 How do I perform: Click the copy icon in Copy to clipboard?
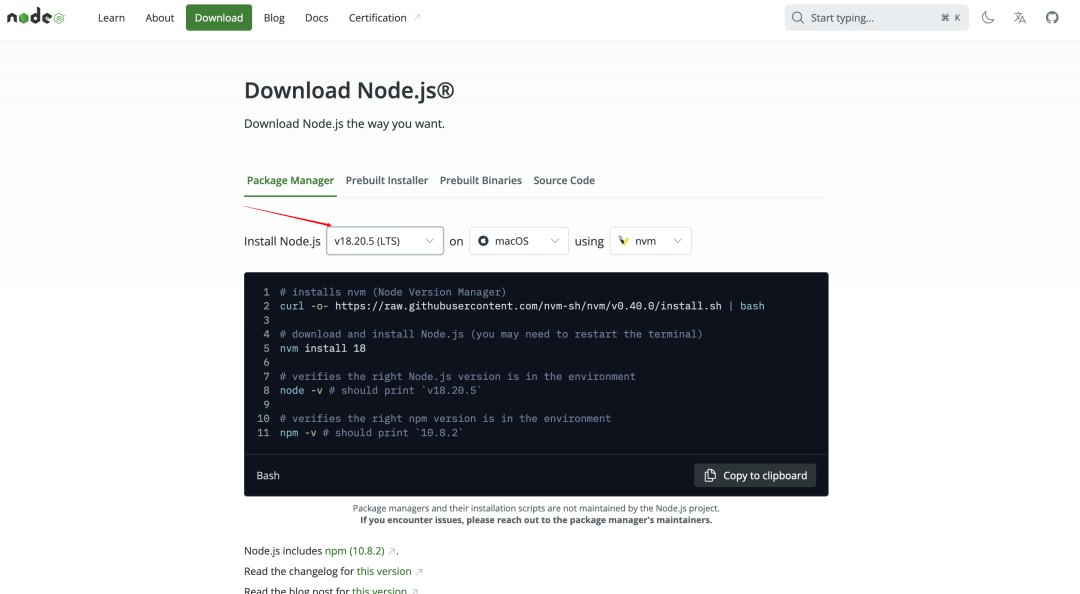[x=710, y=476]
